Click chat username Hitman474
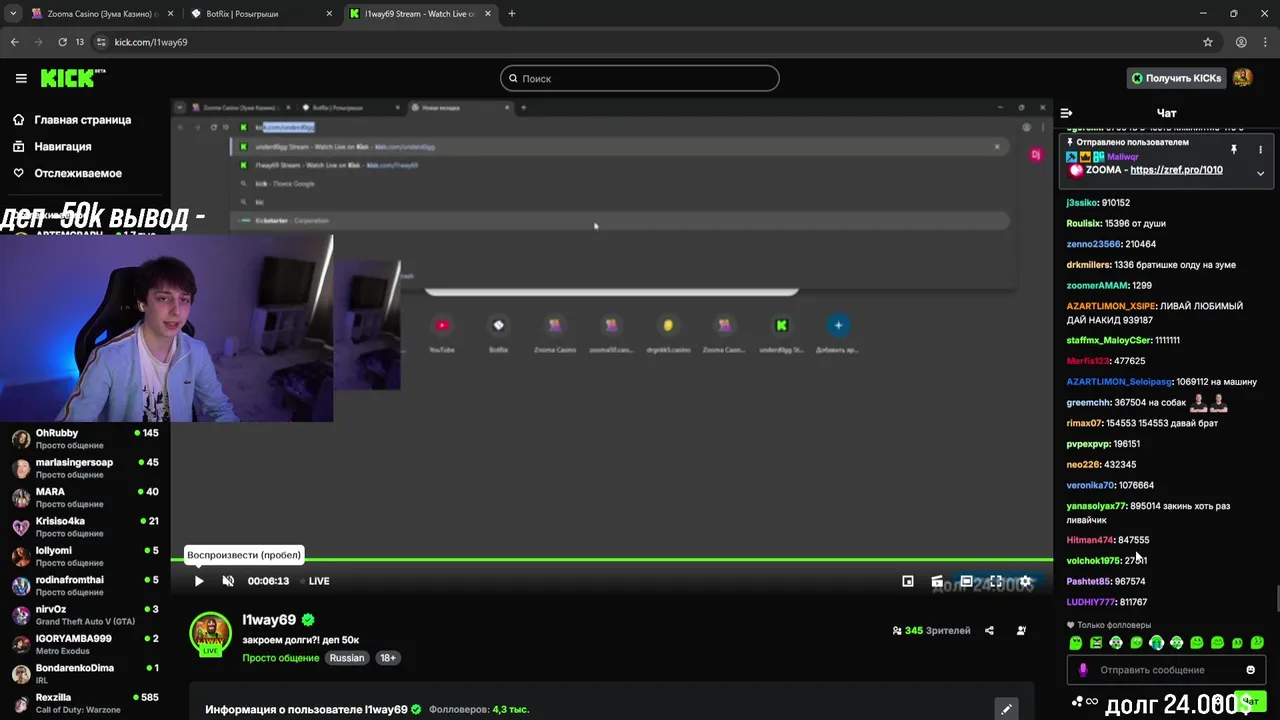 (1090, 540)
